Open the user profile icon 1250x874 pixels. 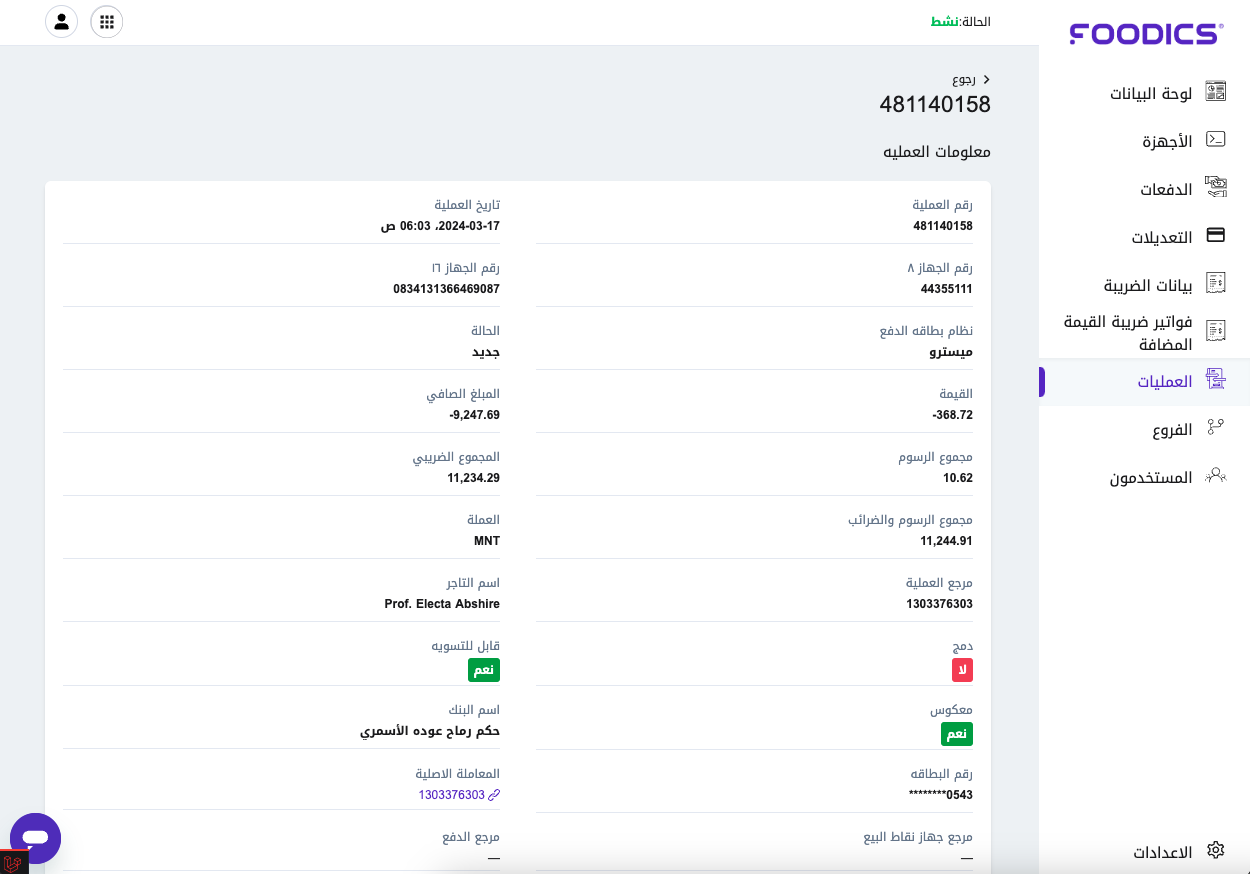tap(61, 22)
